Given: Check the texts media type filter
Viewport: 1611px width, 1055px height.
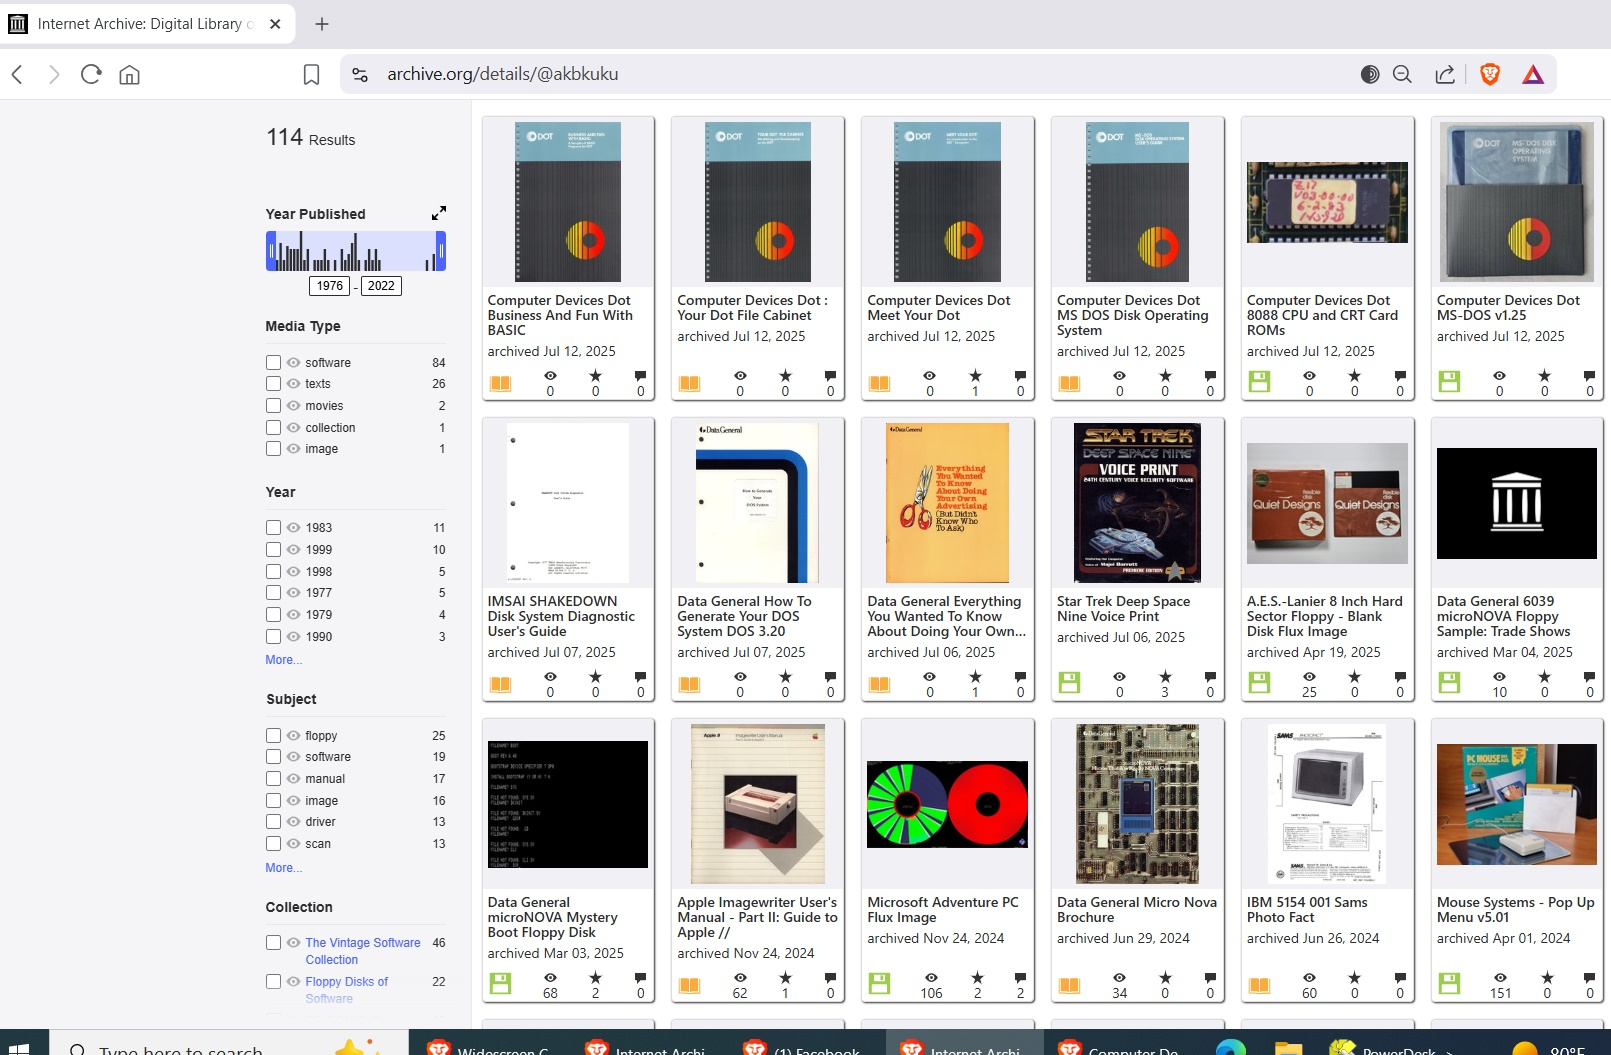Looking at the screenshot, I should point(273,383).
